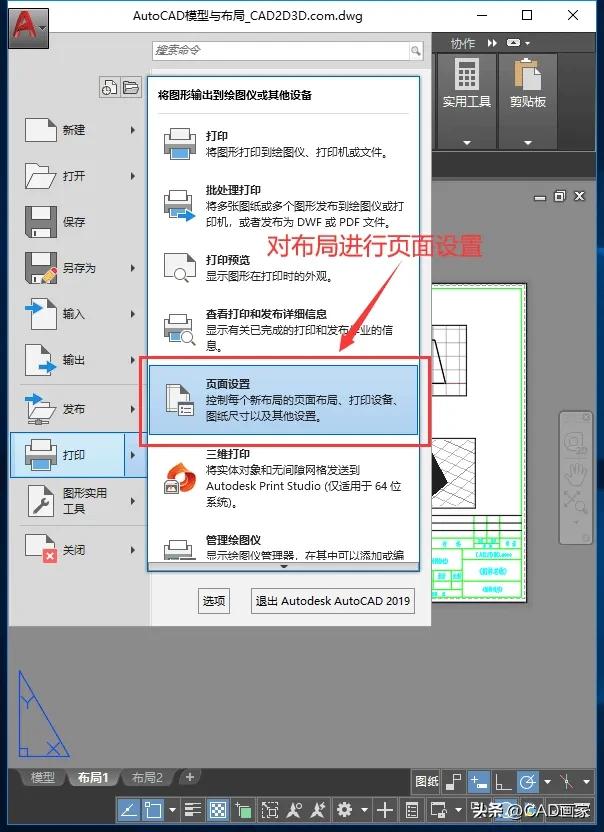Expand the 发布 submenu arrow
Screen dimensions: 604x832
133,409
